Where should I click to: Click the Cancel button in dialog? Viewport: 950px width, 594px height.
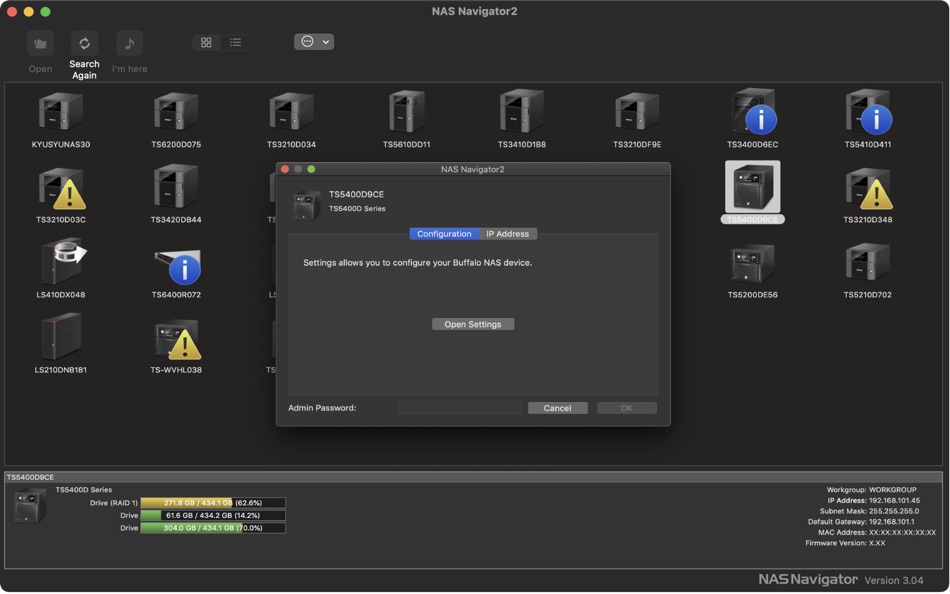pos(557,408)
